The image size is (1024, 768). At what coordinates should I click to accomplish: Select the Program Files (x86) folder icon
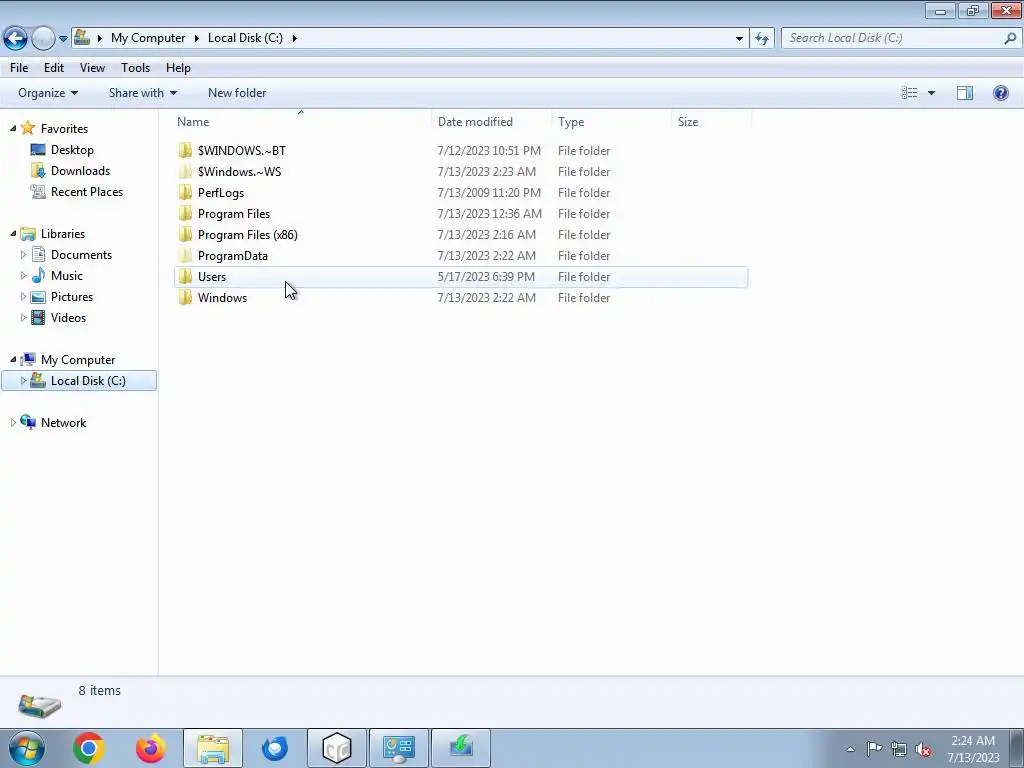click(185, 234)
